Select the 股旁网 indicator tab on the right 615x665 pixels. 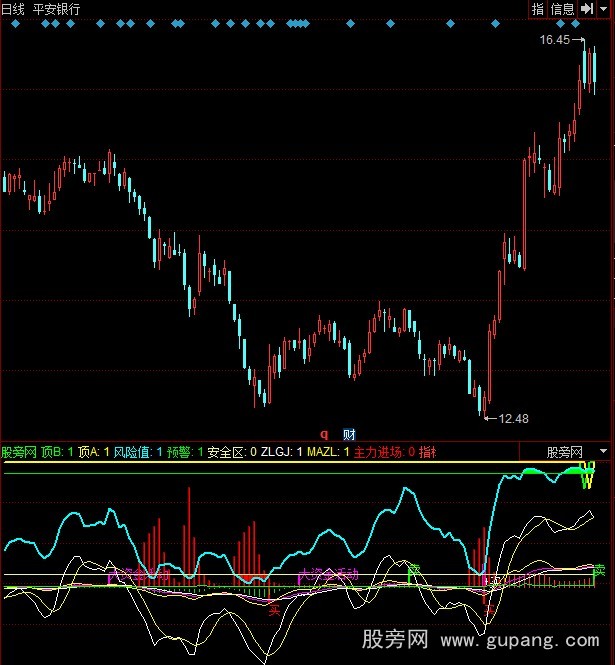564,452
